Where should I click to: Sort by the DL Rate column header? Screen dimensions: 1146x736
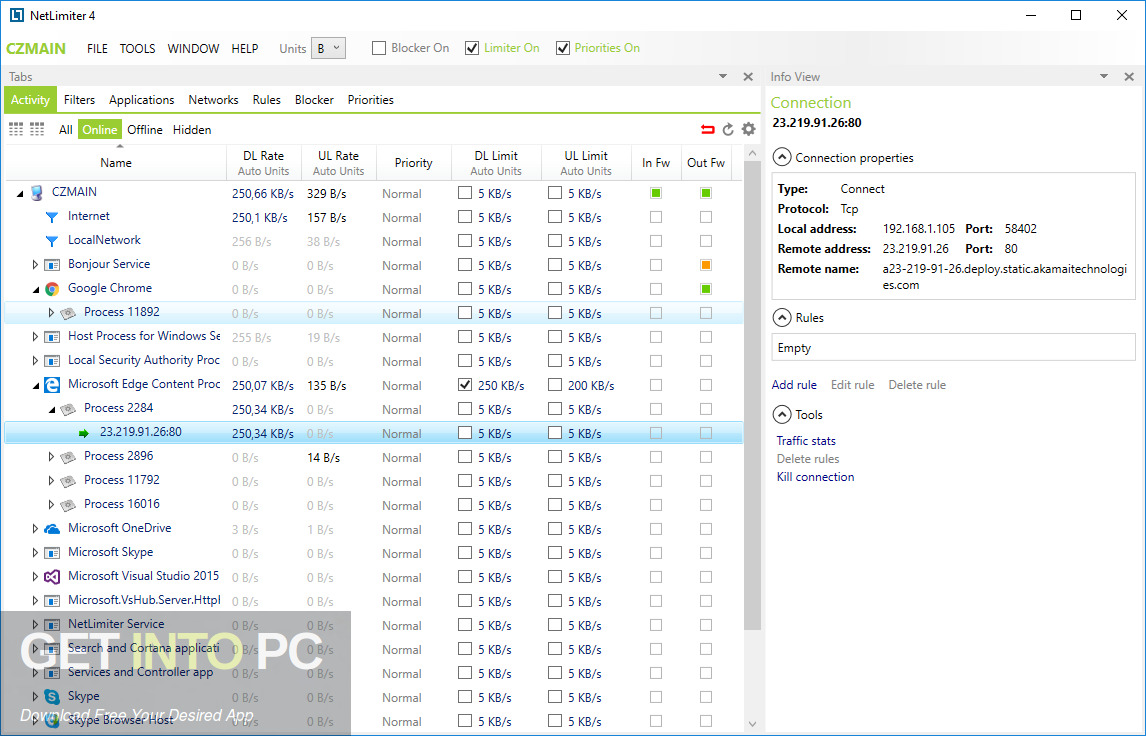click(x=264, y=162)
